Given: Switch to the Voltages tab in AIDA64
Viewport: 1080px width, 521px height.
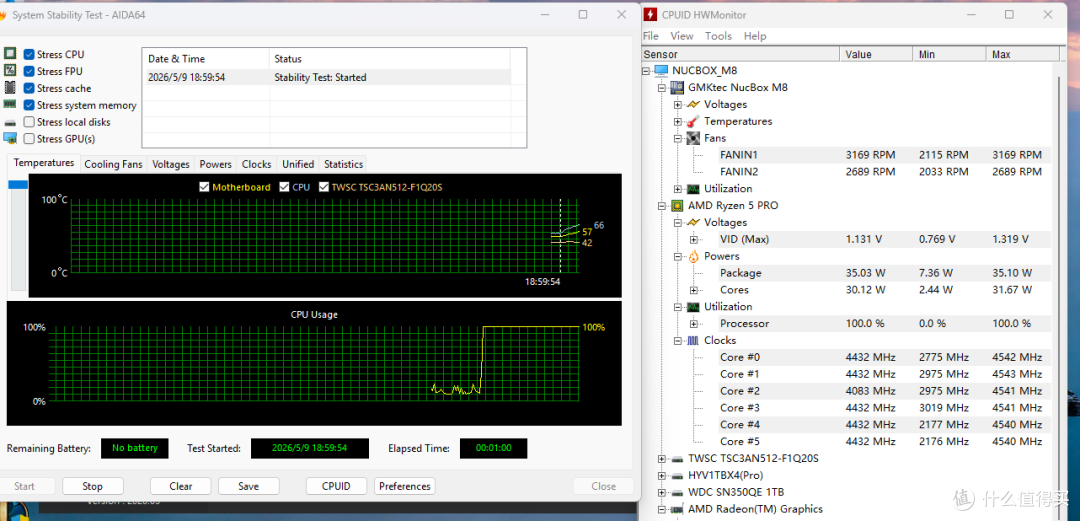Looking at the screenshot, I should point(171,164).
